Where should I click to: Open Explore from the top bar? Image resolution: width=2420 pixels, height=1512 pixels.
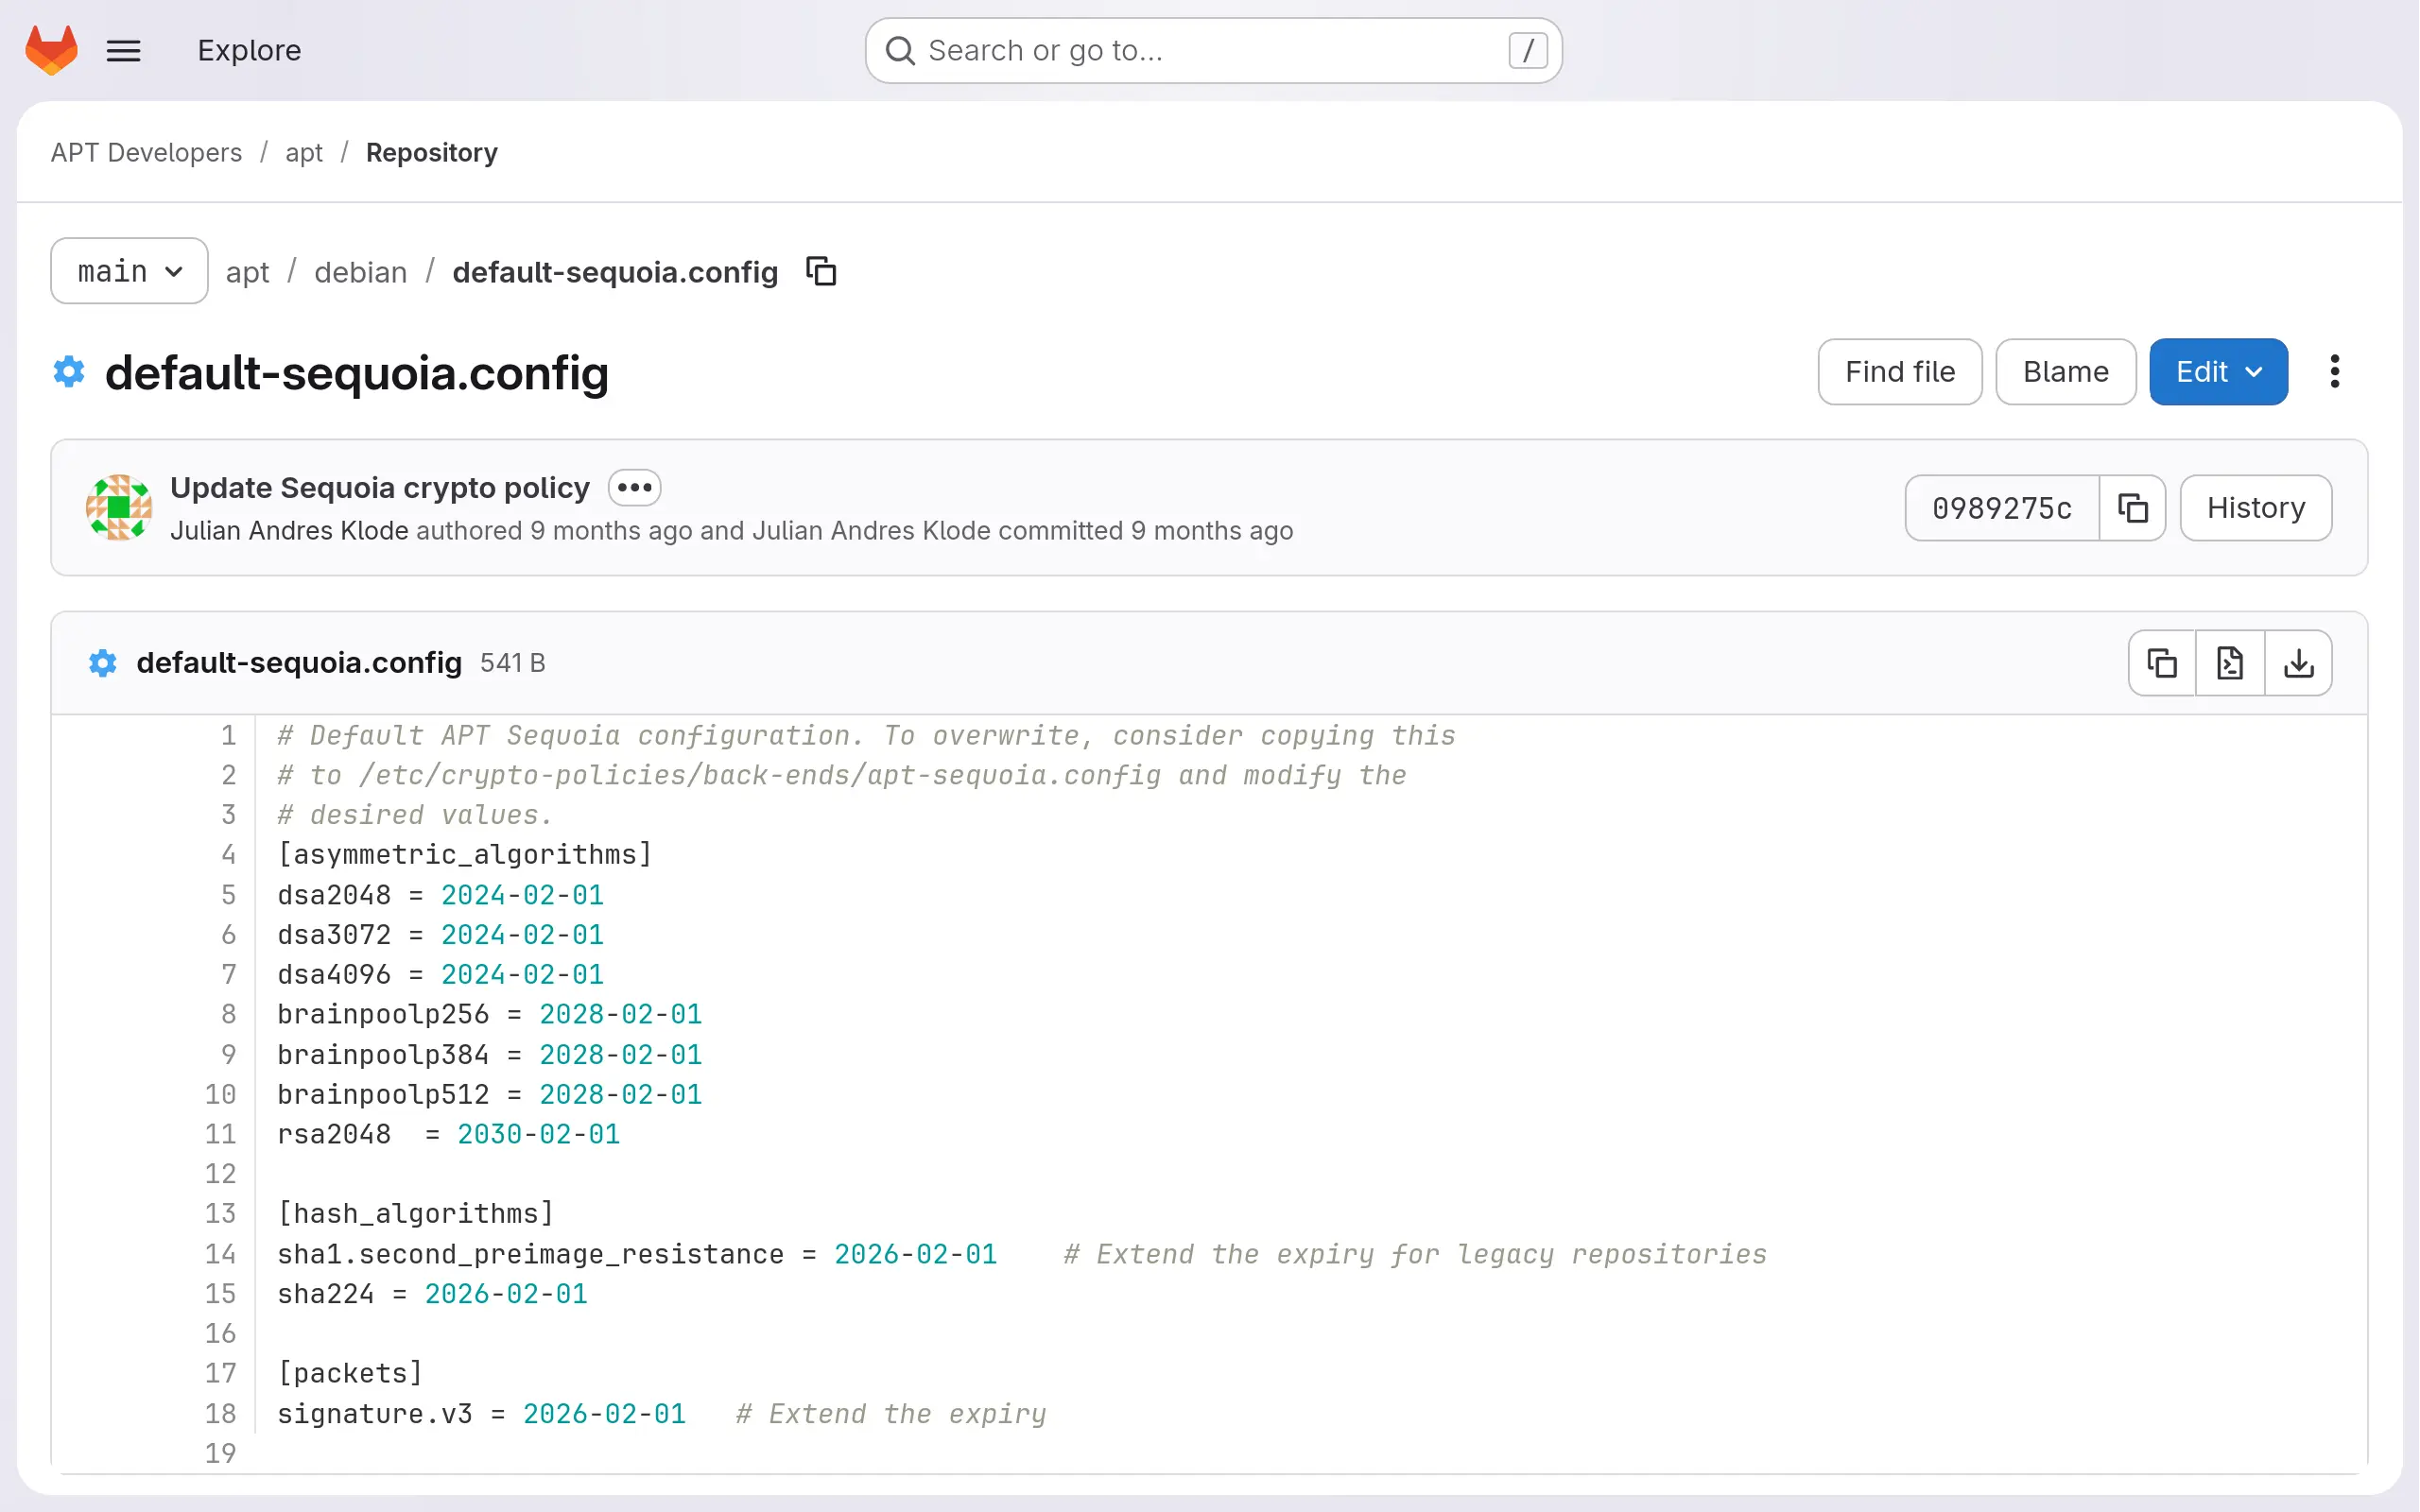click(249, 50)
